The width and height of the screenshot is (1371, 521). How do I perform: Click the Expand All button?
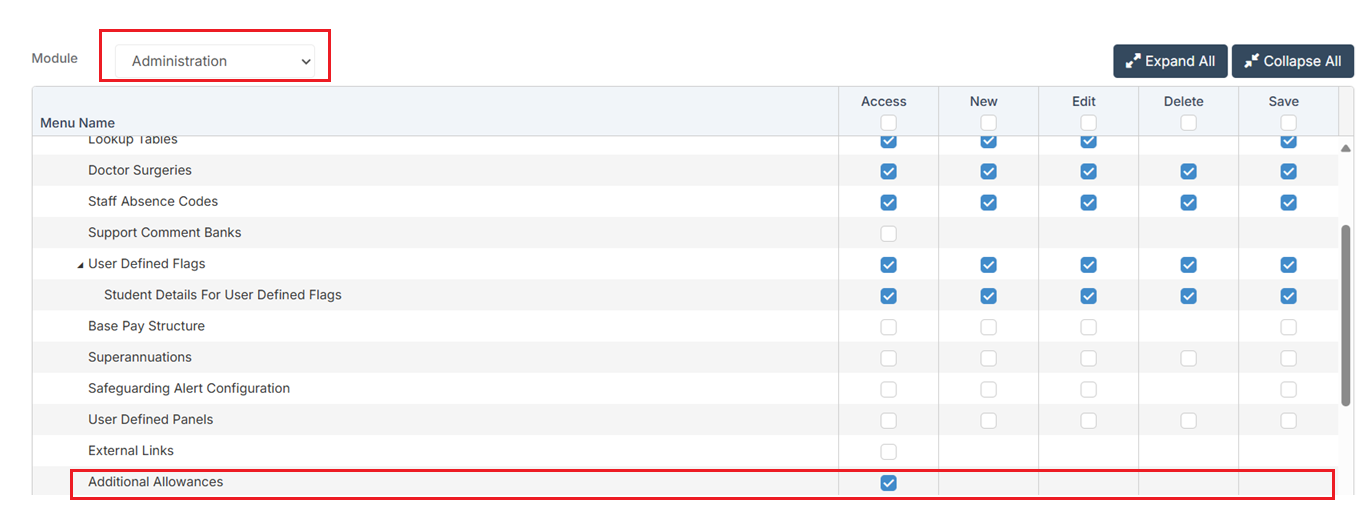[x=1170, y=61]
